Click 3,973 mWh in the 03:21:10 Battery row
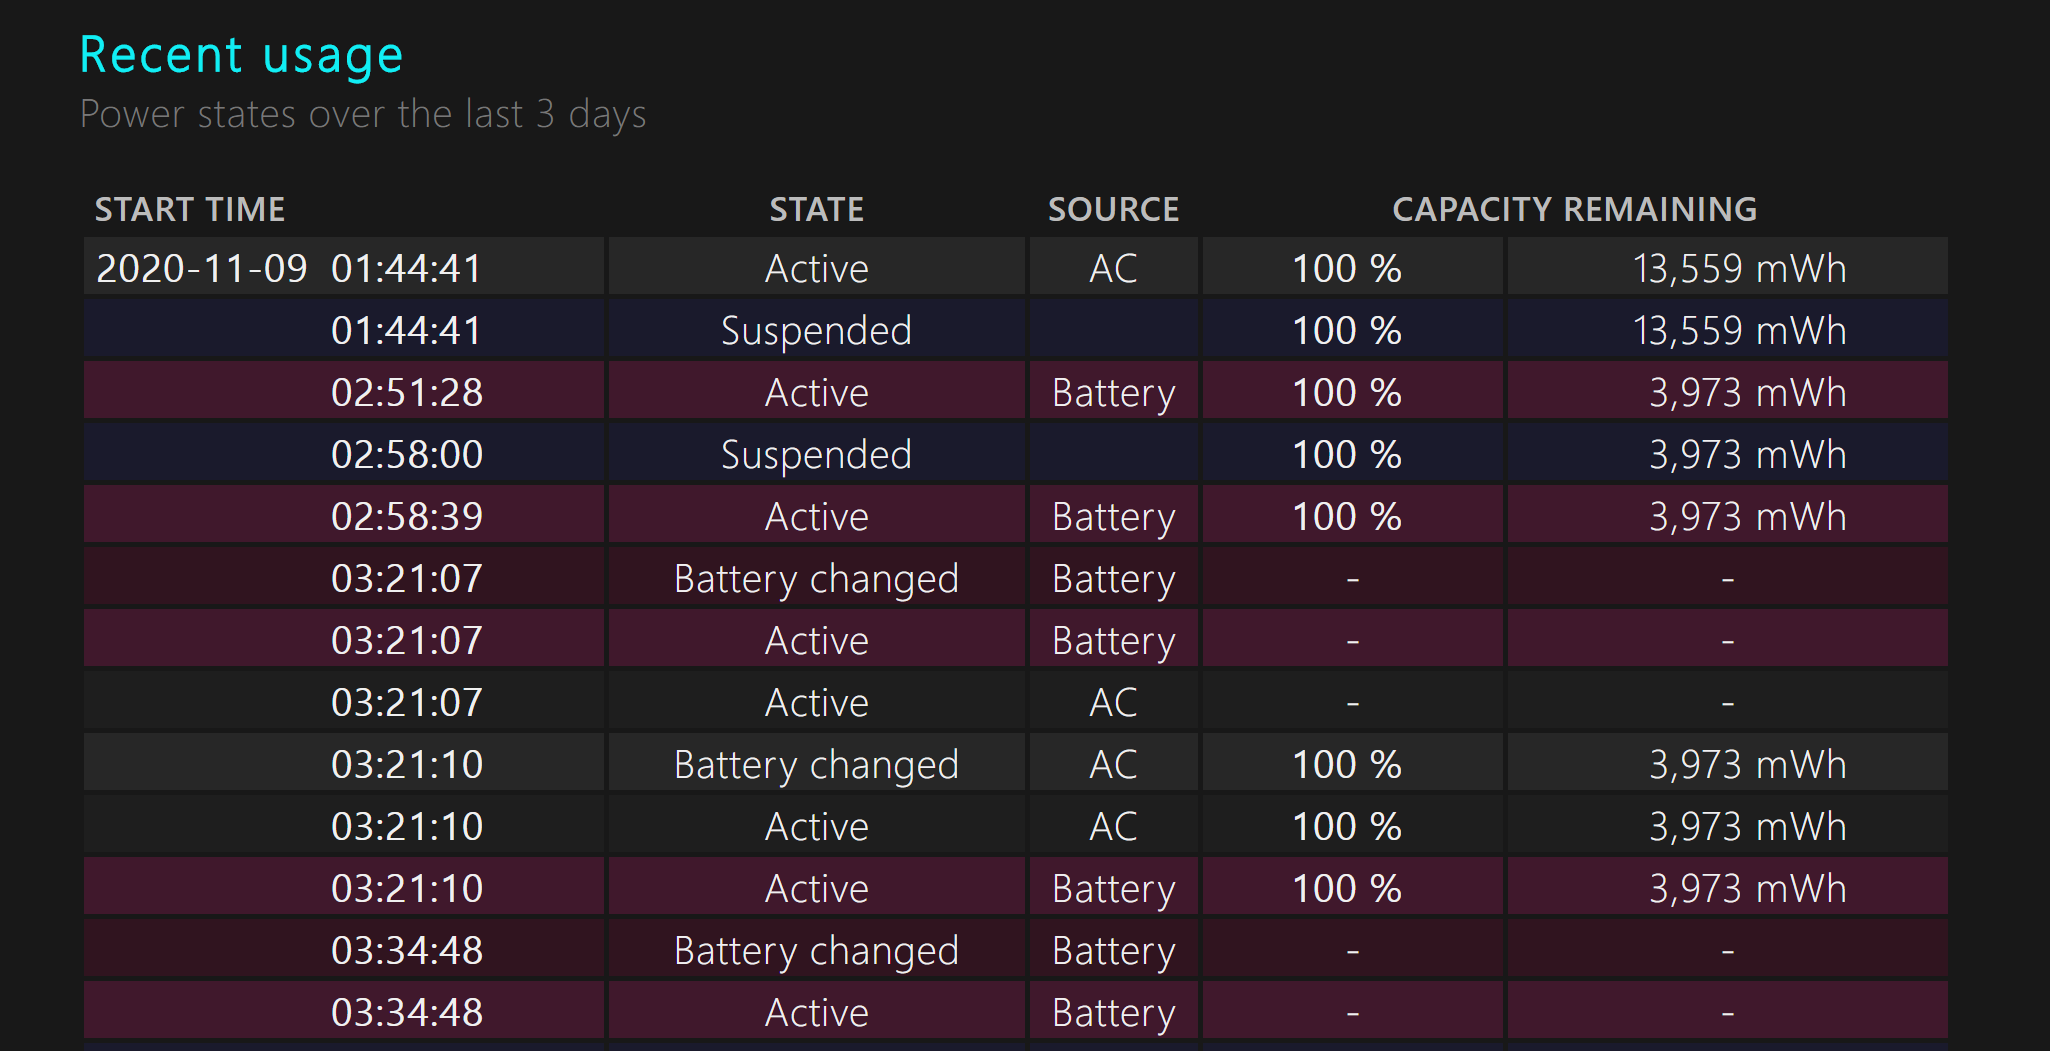Viewport: 2050px width, 1051px height. coord(1746,889)
